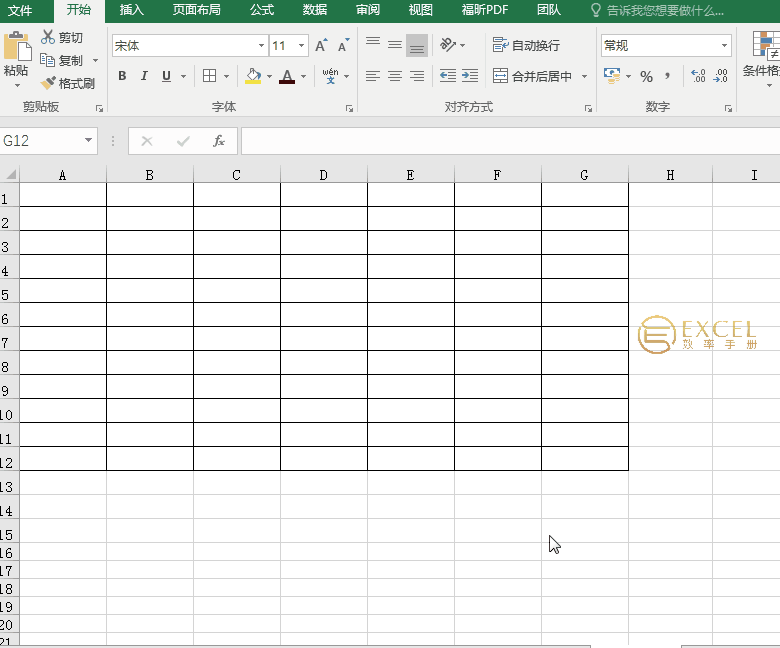Click the wén phonetic guide icon
The height and width of the screenshot is (648, 780).
330,76
